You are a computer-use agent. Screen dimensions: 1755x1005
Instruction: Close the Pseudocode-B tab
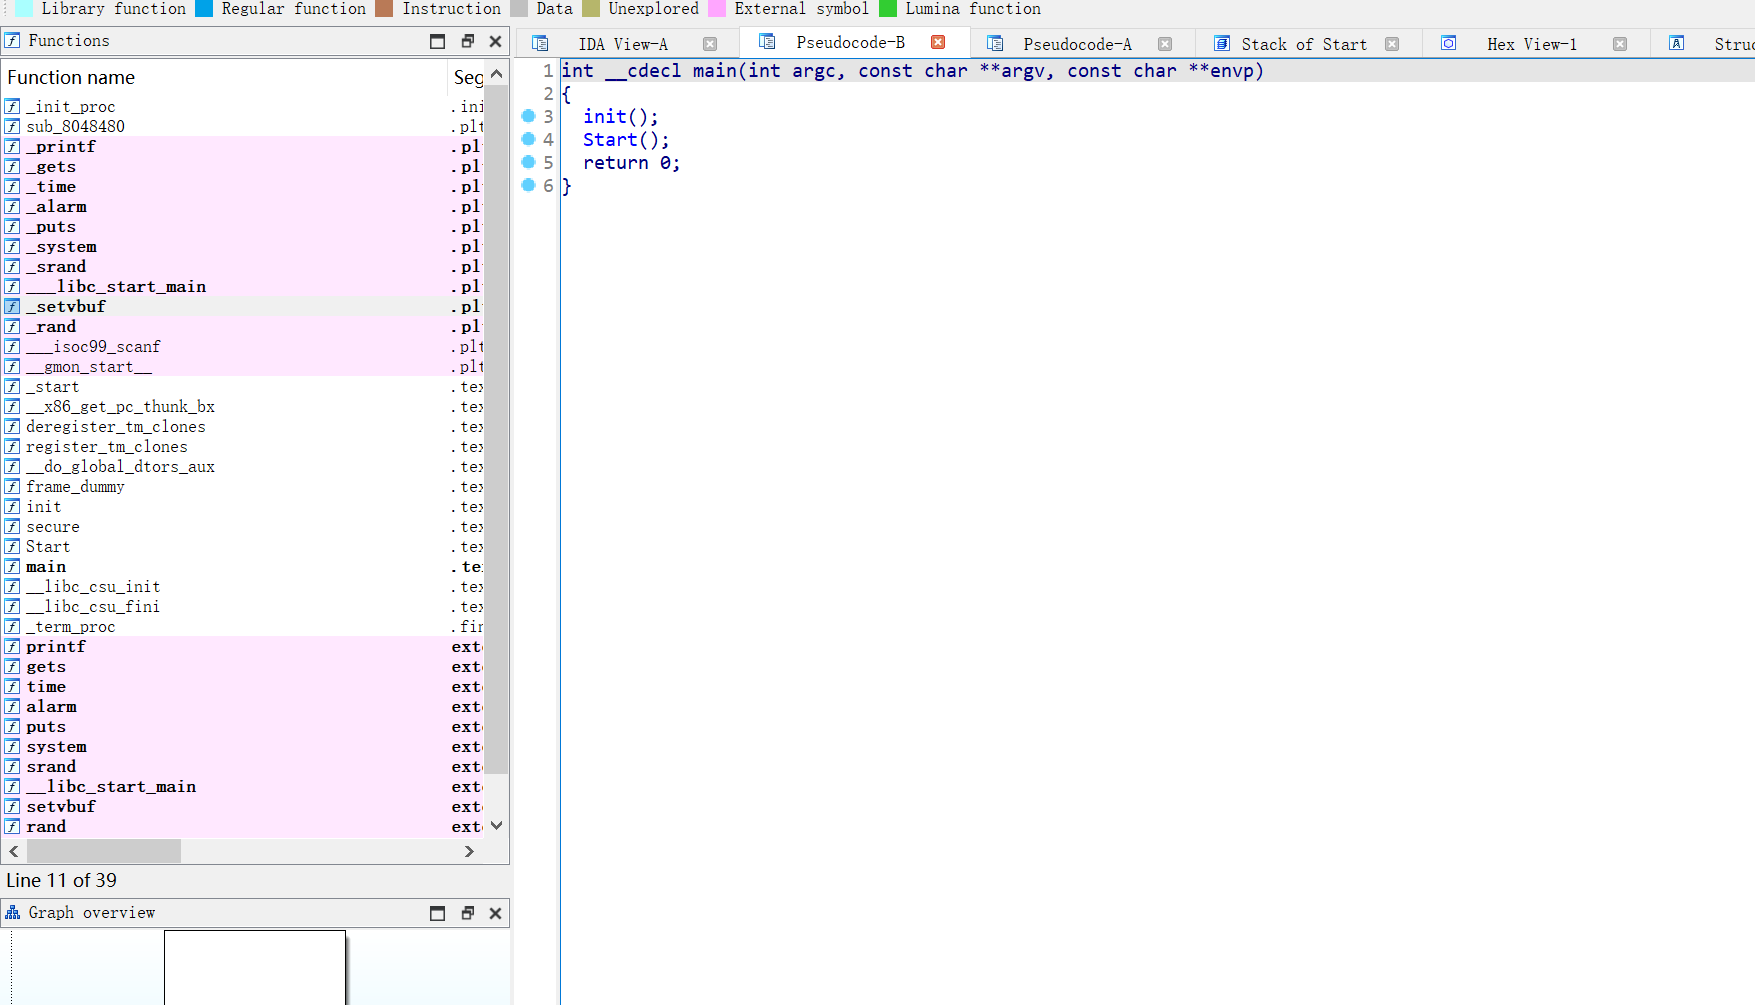pyautogui.click(x=938, y=42)
